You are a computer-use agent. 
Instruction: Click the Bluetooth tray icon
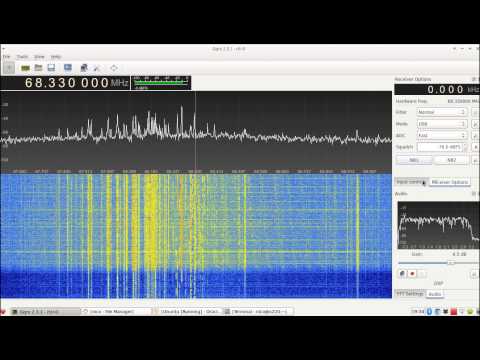click(x=429, y=311)
